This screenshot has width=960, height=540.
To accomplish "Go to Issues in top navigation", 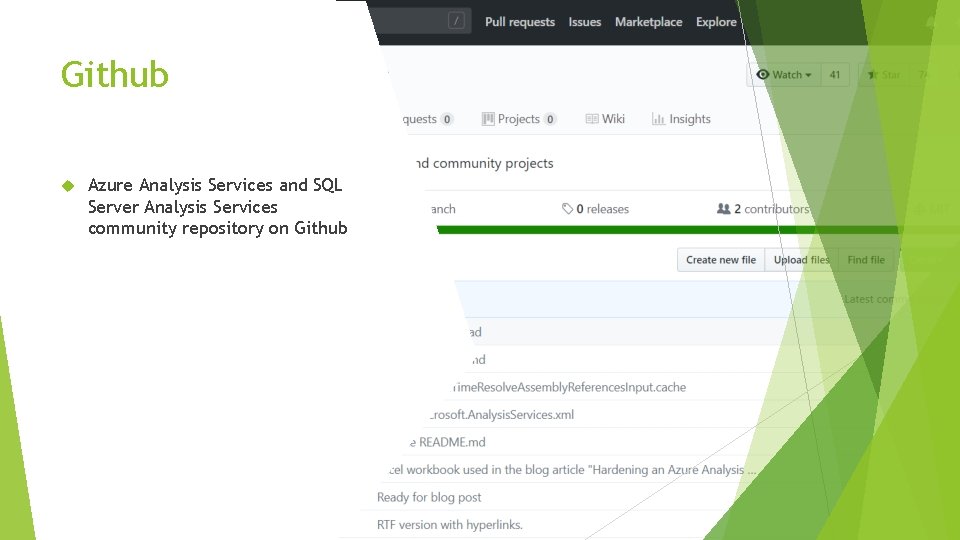I will [585, 22].
